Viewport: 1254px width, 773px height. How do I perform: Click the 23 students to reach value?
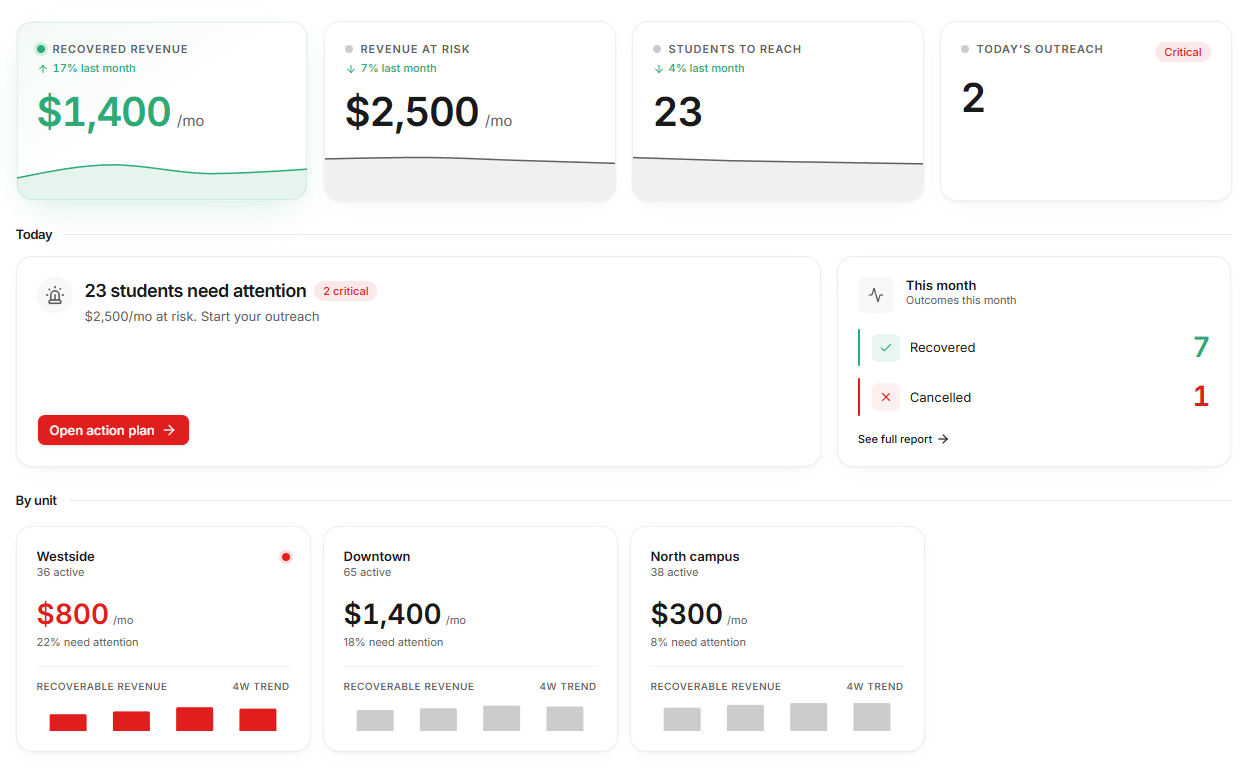point(678,112)
